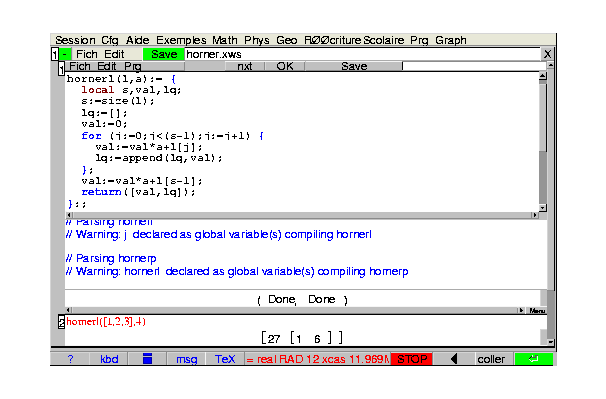Toggle the green minus collapse button
The width and height of the screenshot is (606, 399).
(65, 54)
